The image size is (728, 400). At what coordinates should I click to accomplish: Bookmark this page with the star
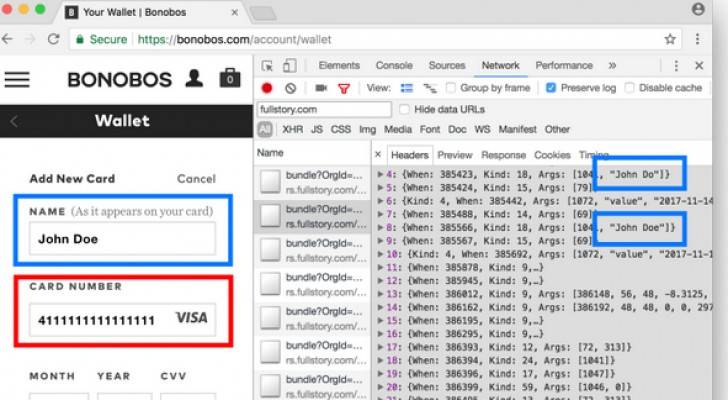pyautogui.click(x=670, y=39)
